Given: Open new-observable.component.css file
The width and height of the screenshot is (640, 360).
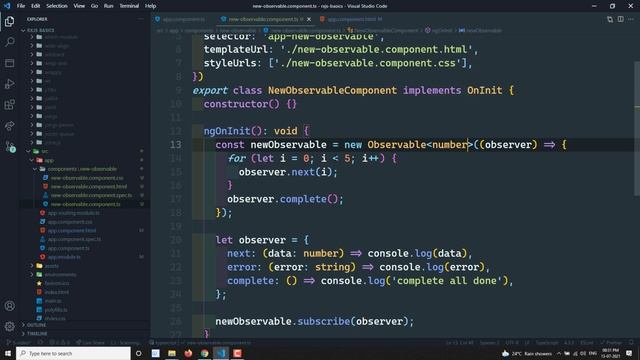Looking at the screenshot, I should click(x=87, y=178).
